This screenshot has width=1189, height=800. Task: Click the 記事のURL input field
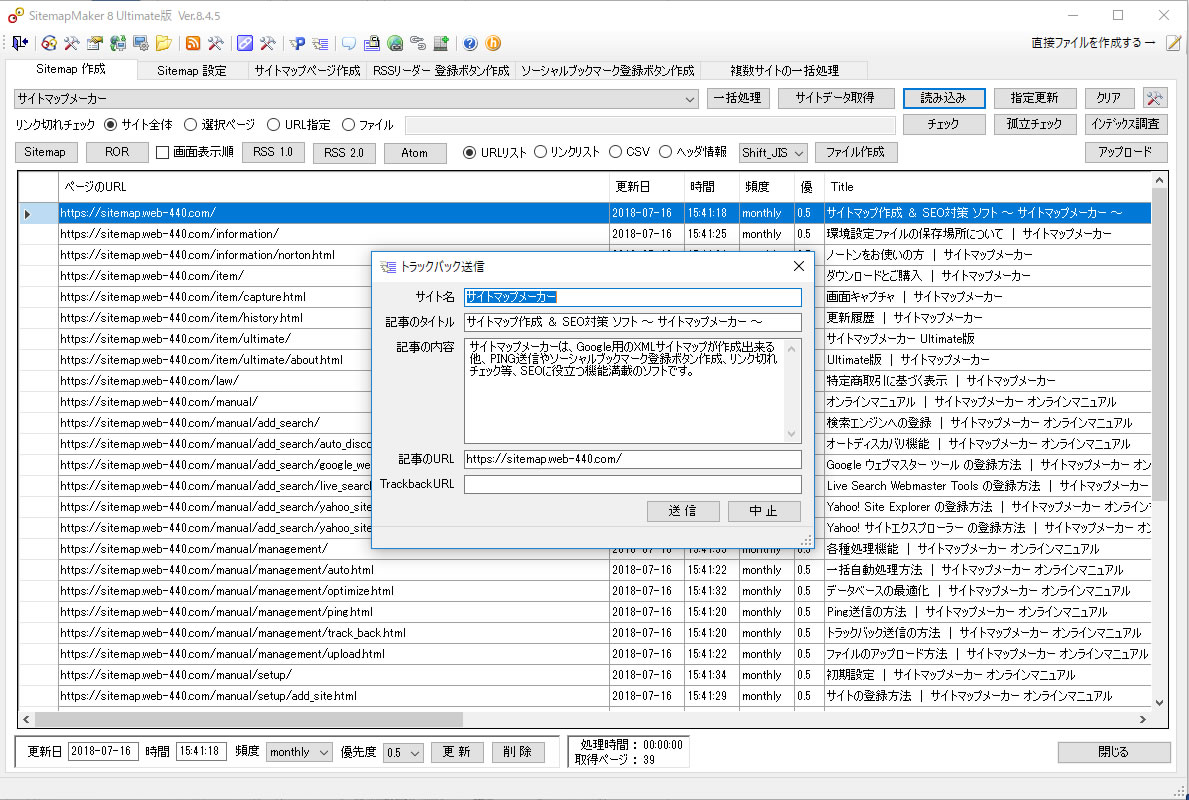tap(632, 459)
